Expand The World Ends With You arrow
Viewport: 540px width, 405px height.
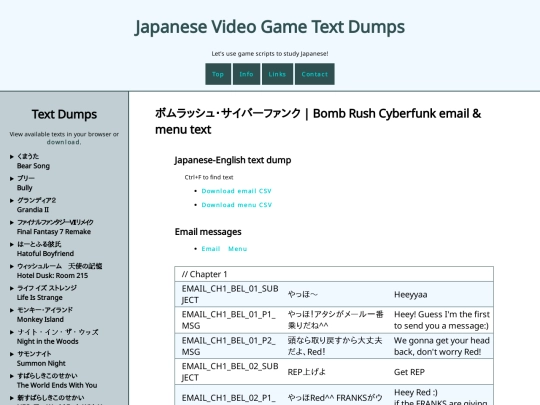(x=12, y=376)
